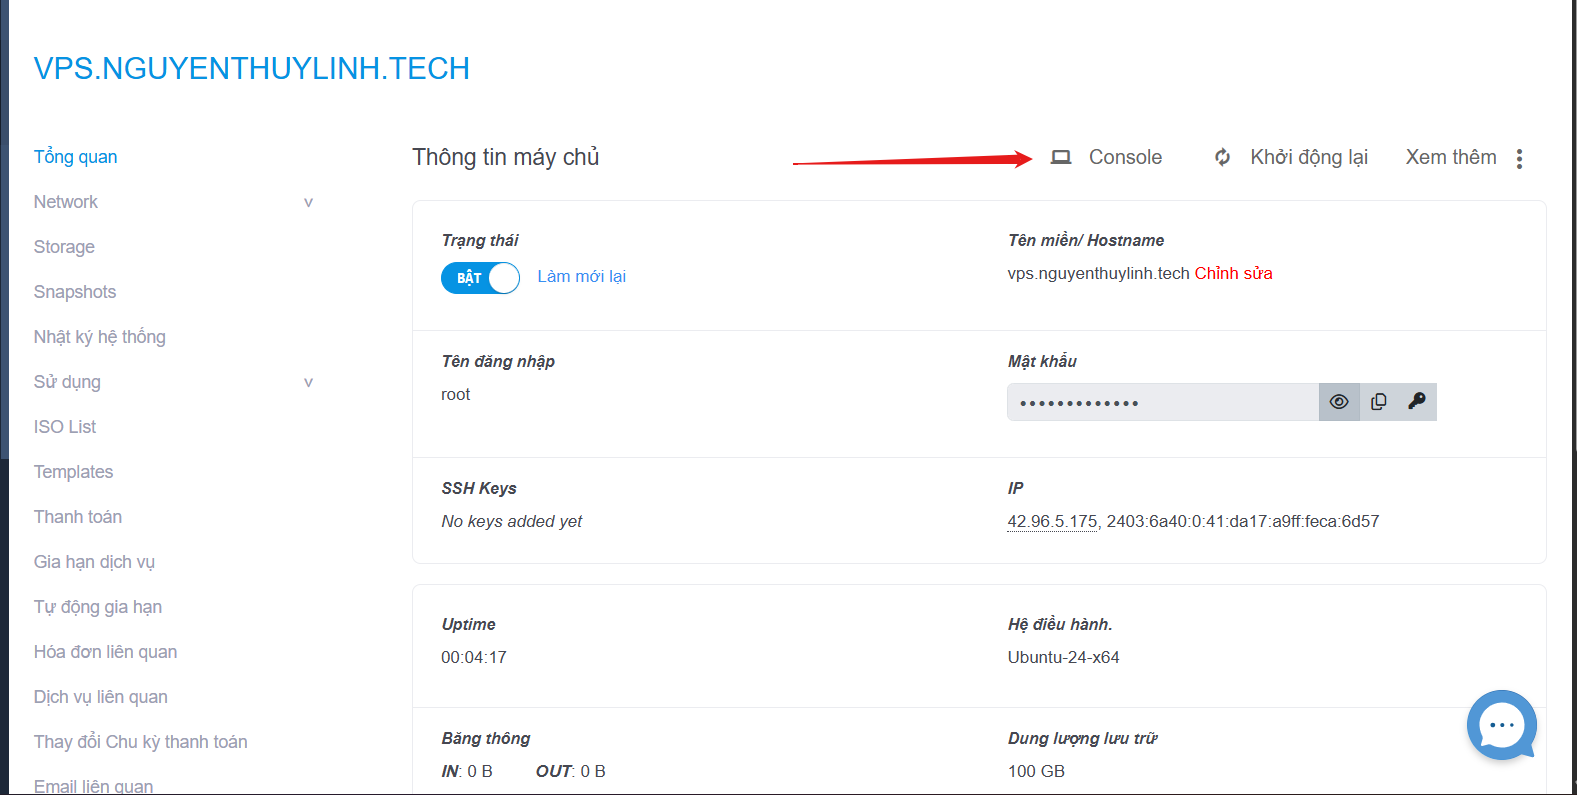Copy the password with the copy icon
Screen dimensions: 1577x795
tap(1379, 402)
